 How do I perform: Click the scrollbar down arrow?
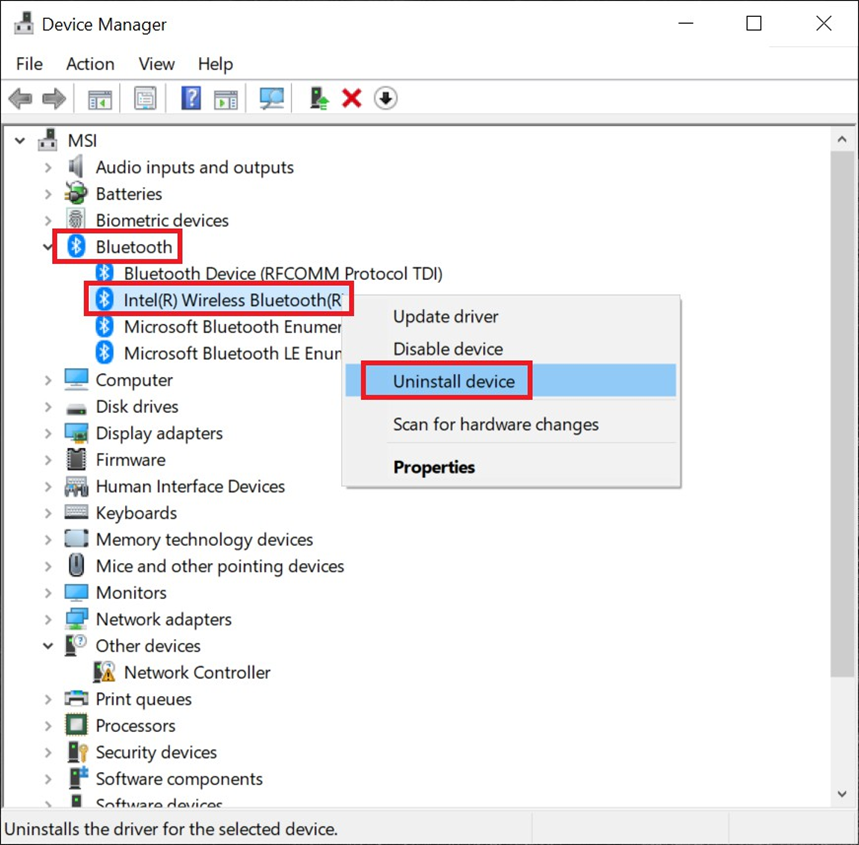click(843, 793)
